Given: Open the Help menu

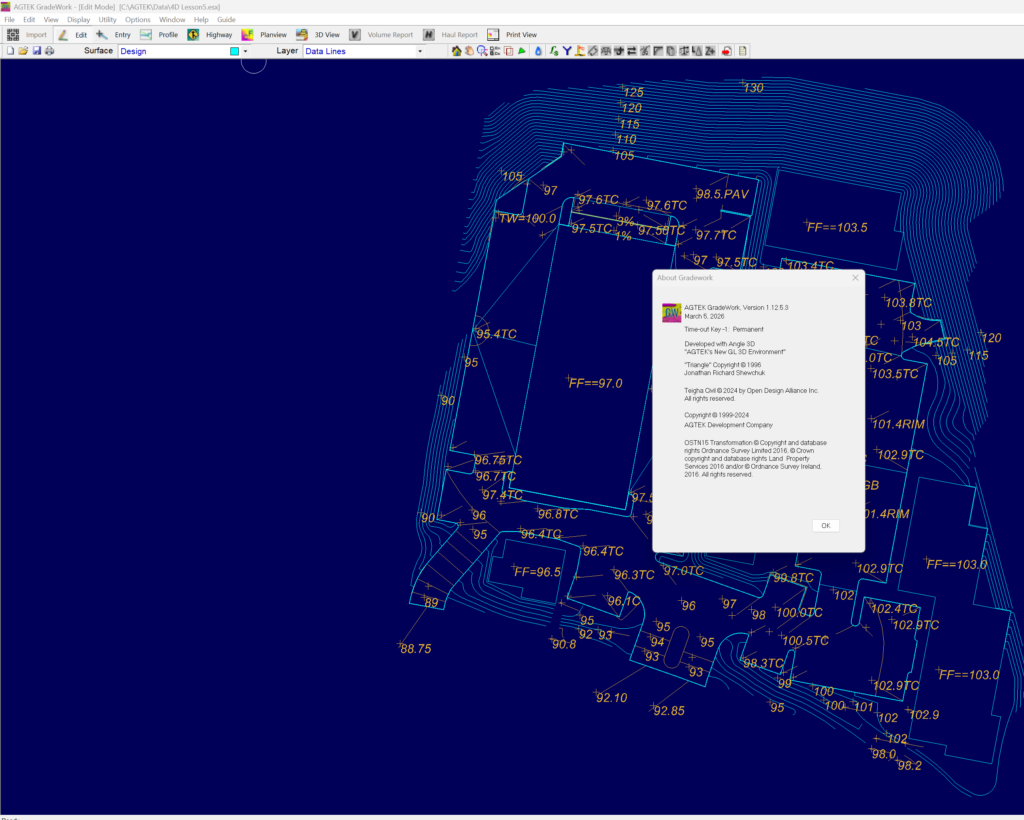Looking at the screenshot, I should click(x=201, y=20).
